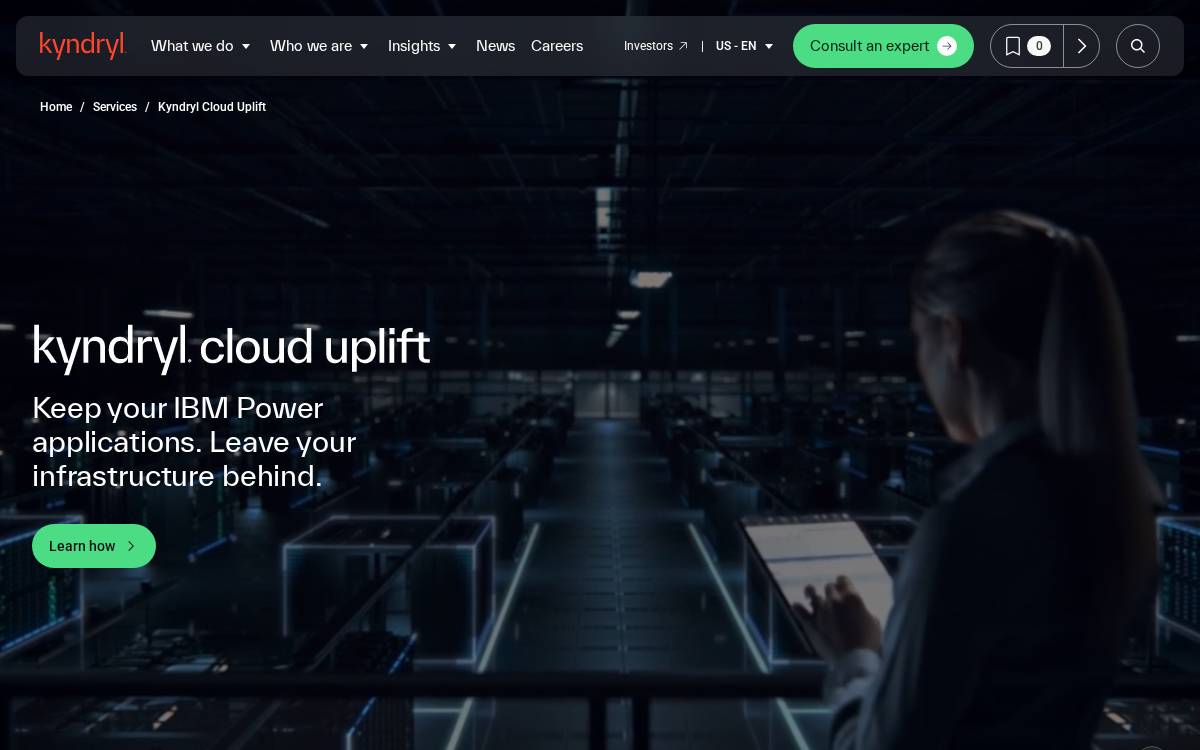This screenshot has width=1200, height=750.
Task: Open the US - EN language selector
Action: click(x=745, y=46)
